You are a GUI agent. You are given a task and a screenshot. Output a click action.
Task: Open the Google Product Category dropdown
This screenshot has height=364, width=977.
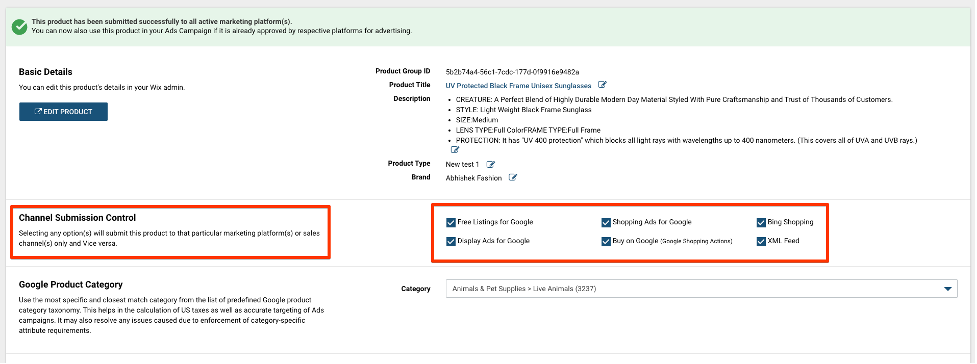point(702,289)
